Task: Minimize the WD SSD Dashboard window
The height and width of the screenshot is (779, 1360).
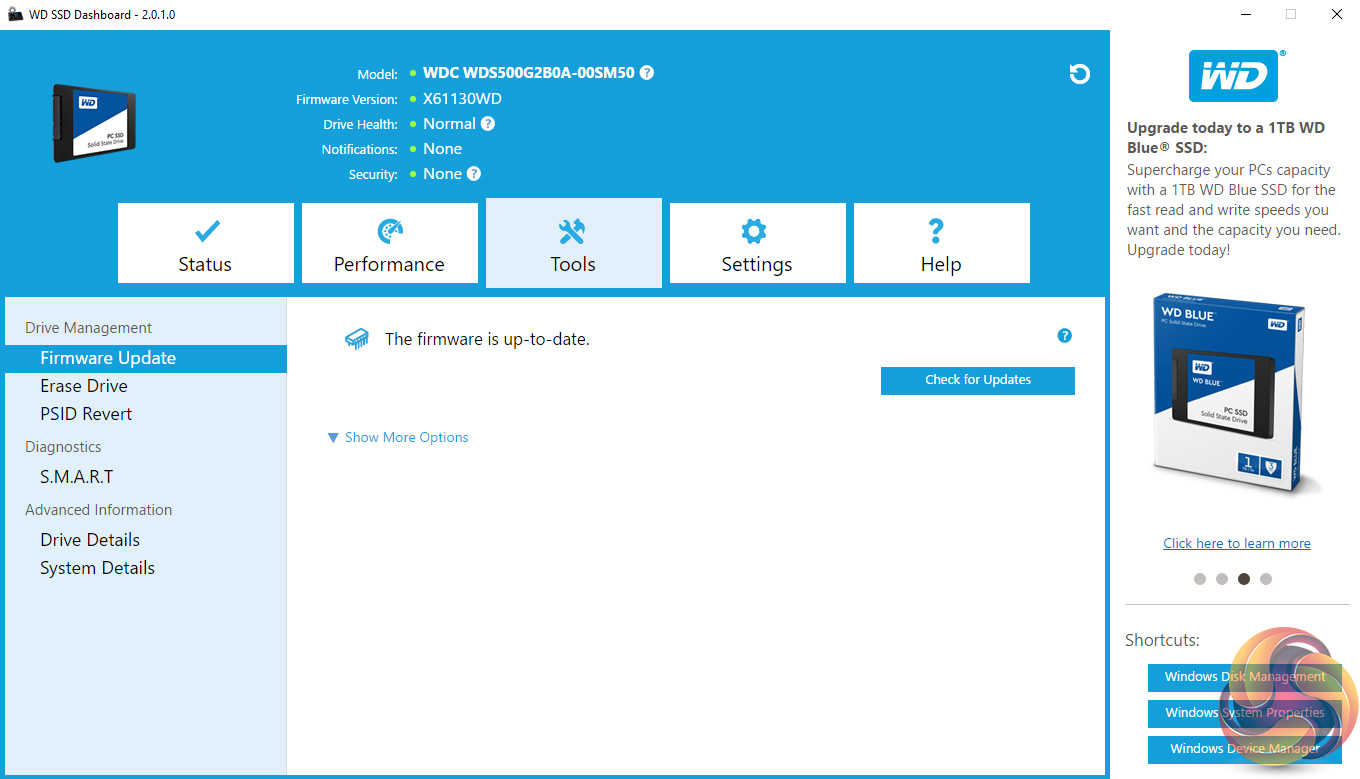Action: [1246, 15]
